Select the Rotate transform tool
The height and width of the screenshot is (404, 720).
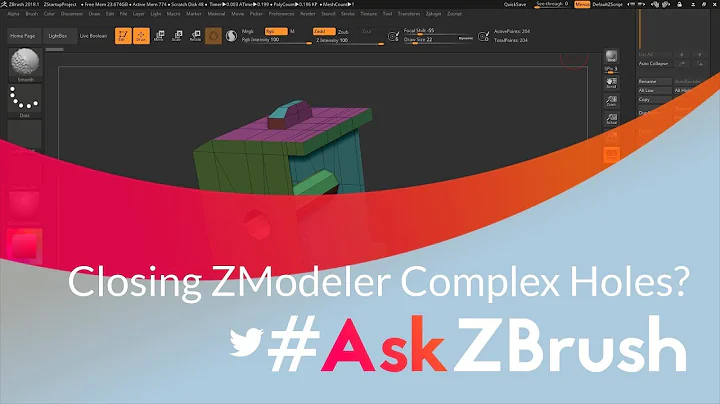point(195,36)
